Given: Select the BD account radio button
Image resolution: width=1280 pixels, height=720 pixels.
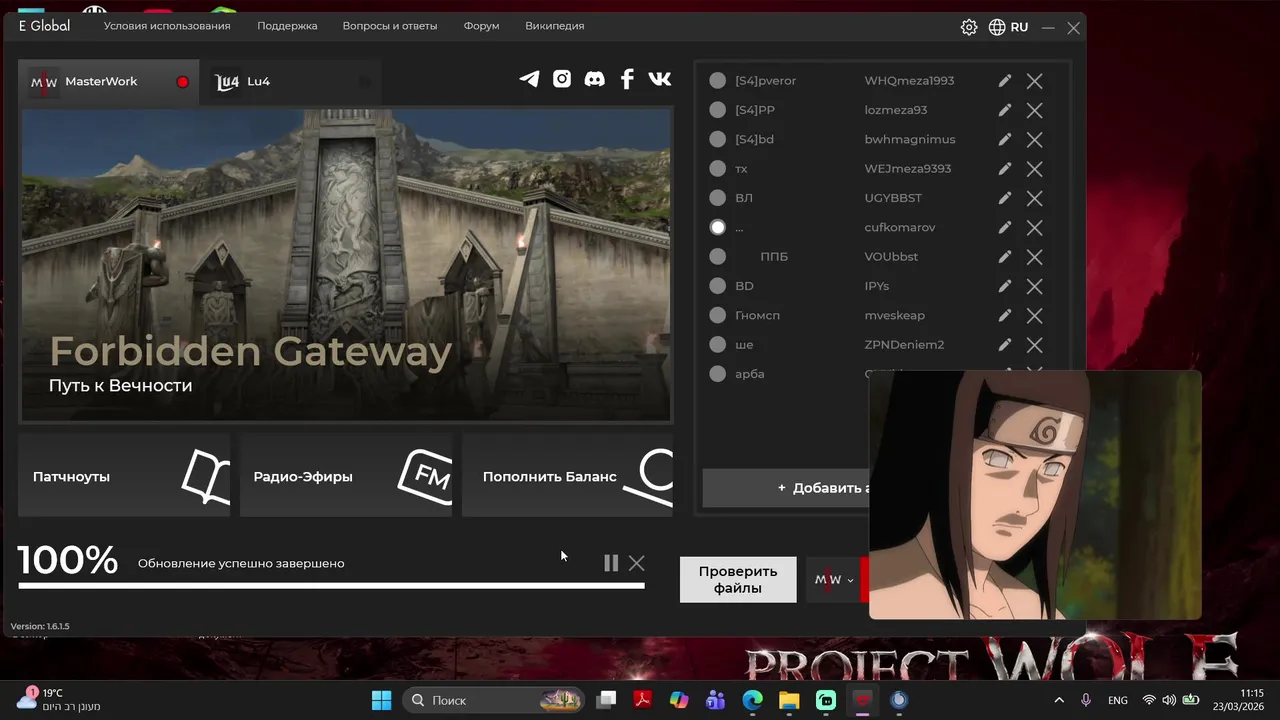Looking at the screenshot, I should (x=717, y=286).
